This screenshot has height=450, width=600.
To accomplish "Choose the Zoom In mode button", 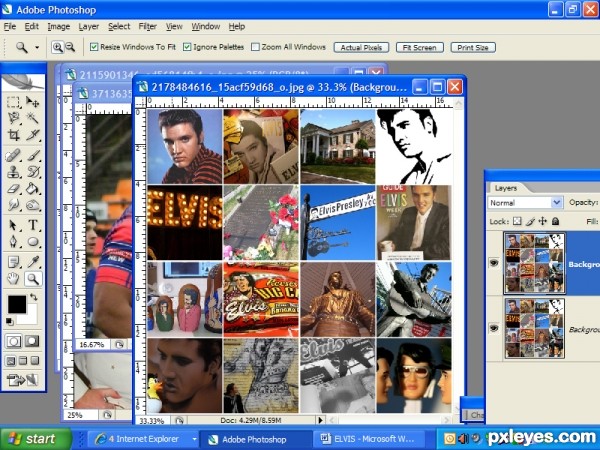I will pyautogui.click(x=57, y=47).
